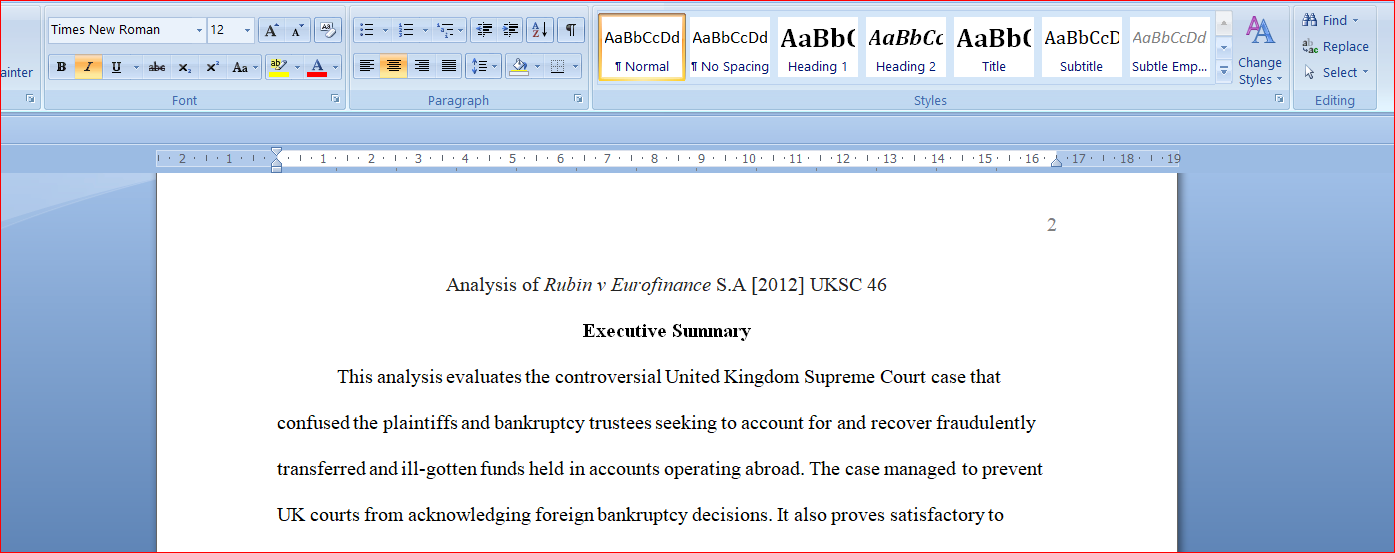Apply the Normal style
This screenshot has height=553, width=1395.
(x=642, y=47)
